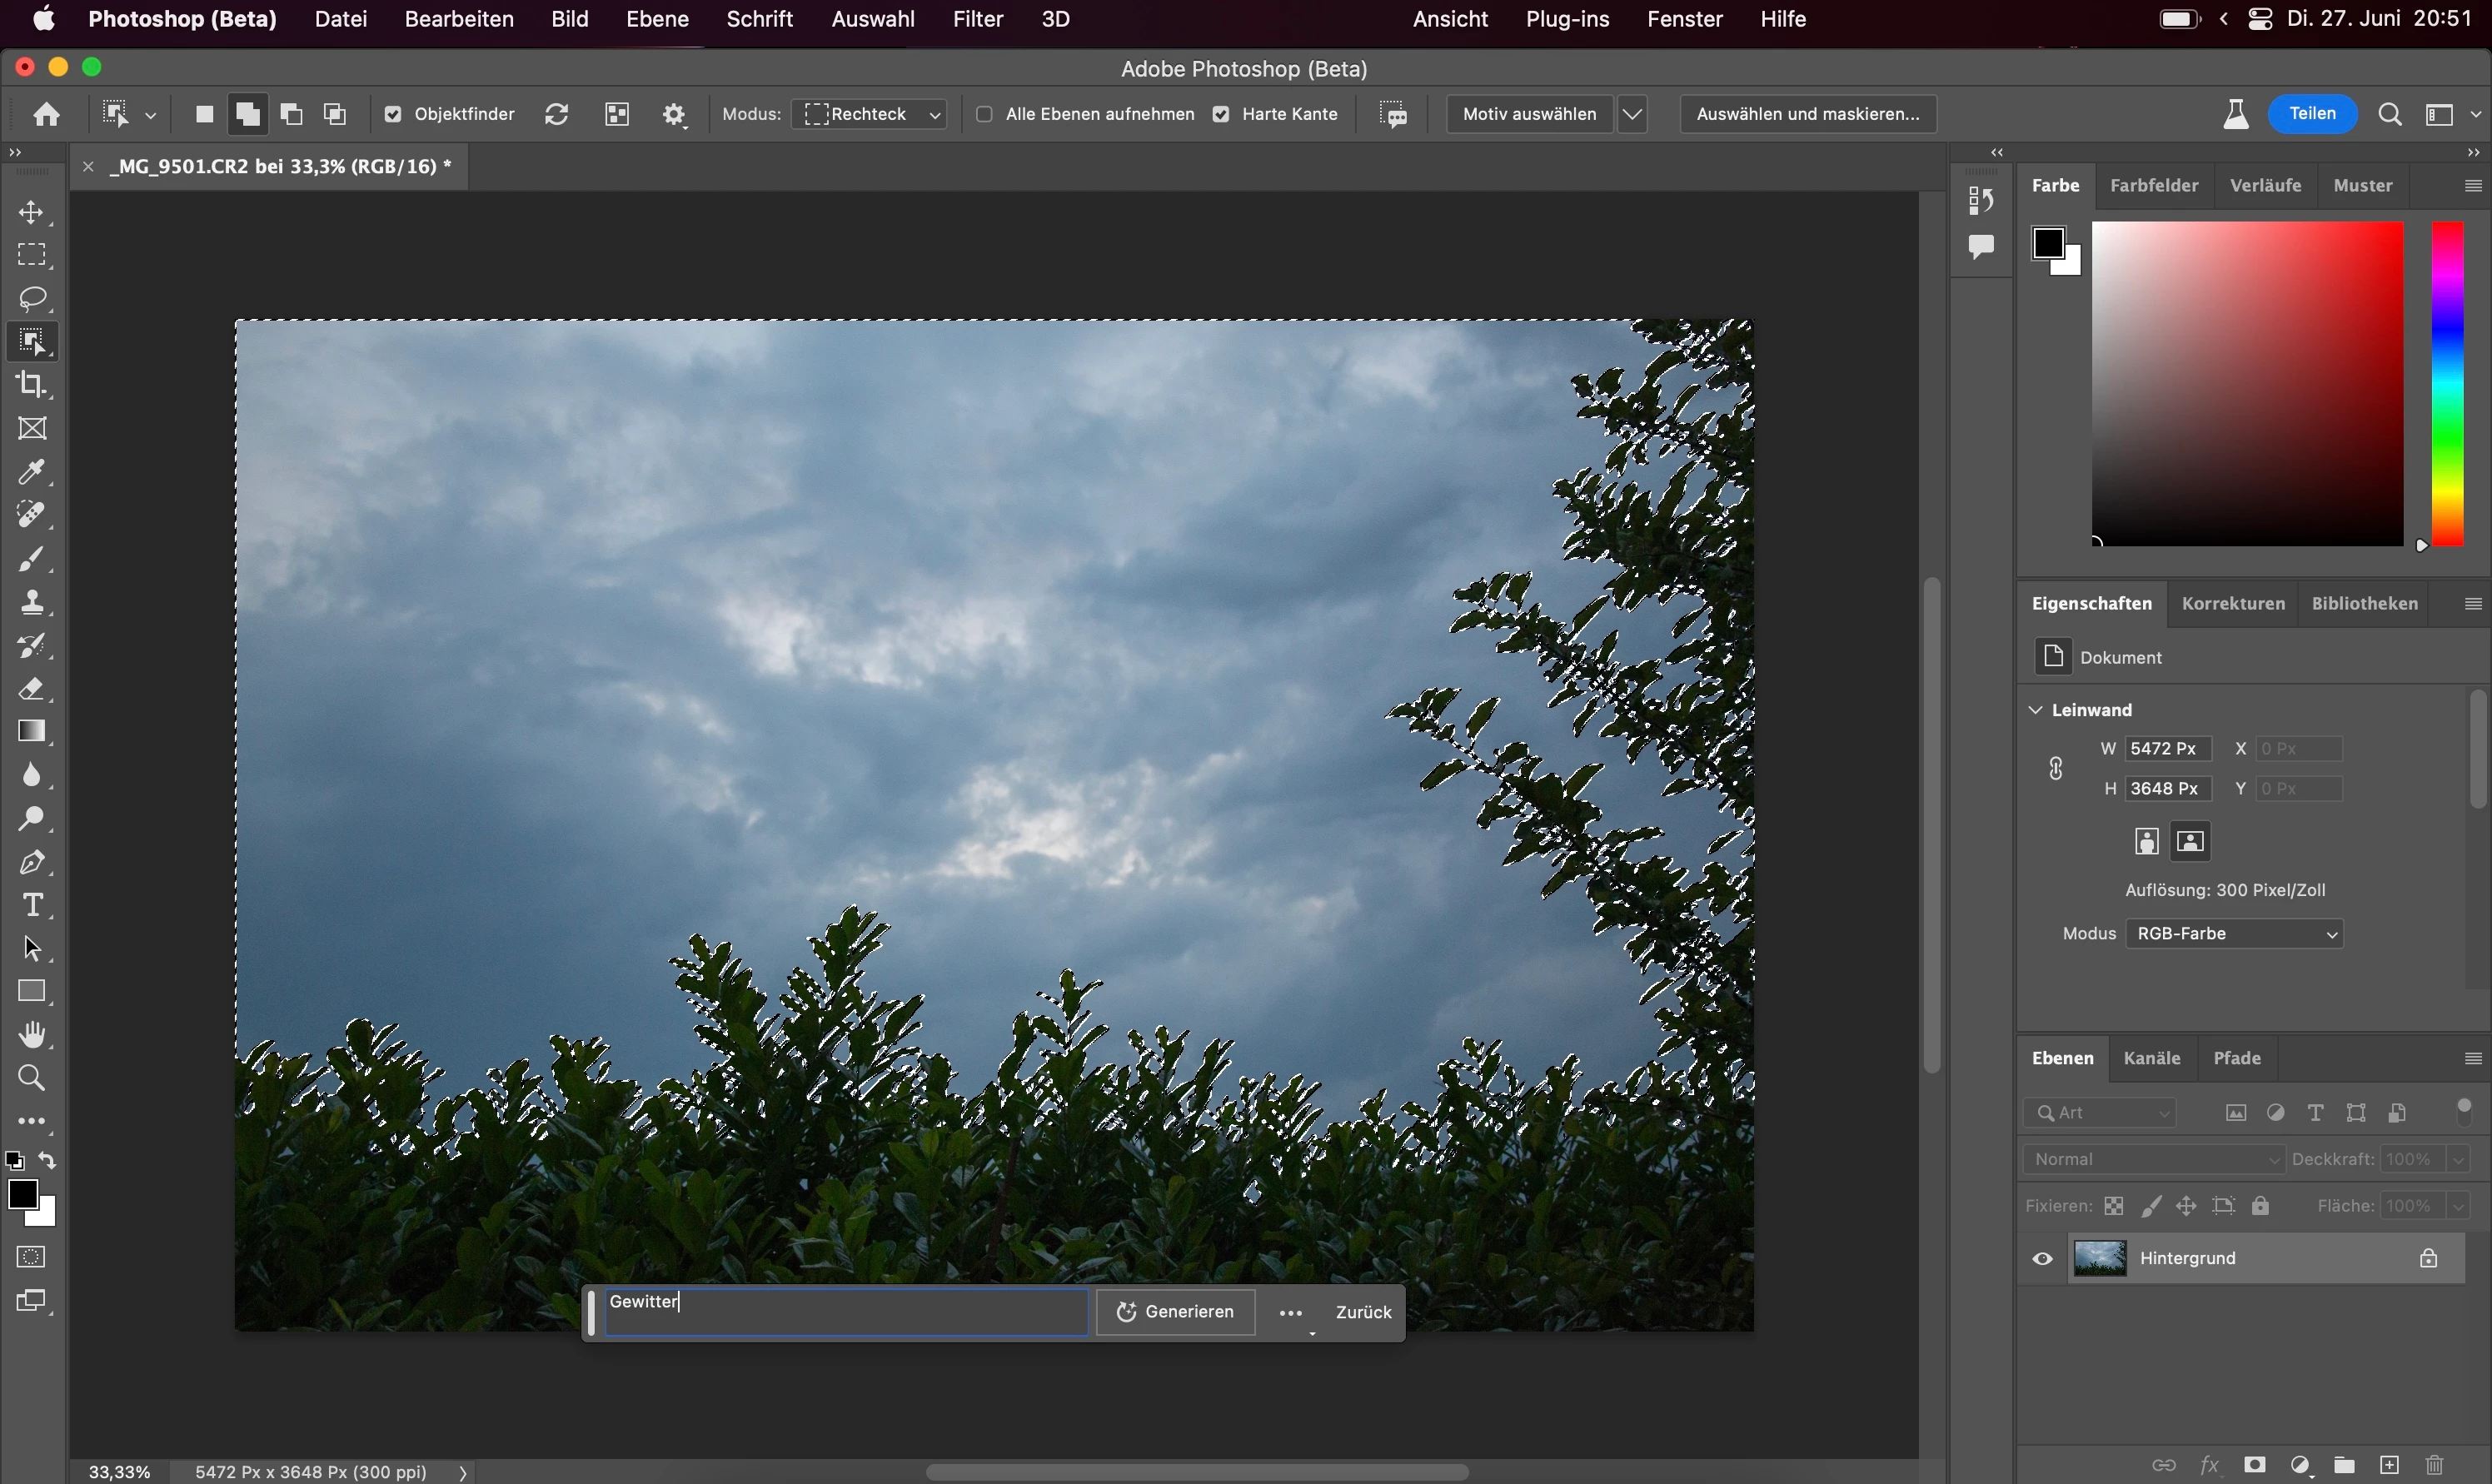The image size is (2492, 1484).
Task: Click the delete layer trash icon
Action: pyautogui.click(x=2434, y=1465)
